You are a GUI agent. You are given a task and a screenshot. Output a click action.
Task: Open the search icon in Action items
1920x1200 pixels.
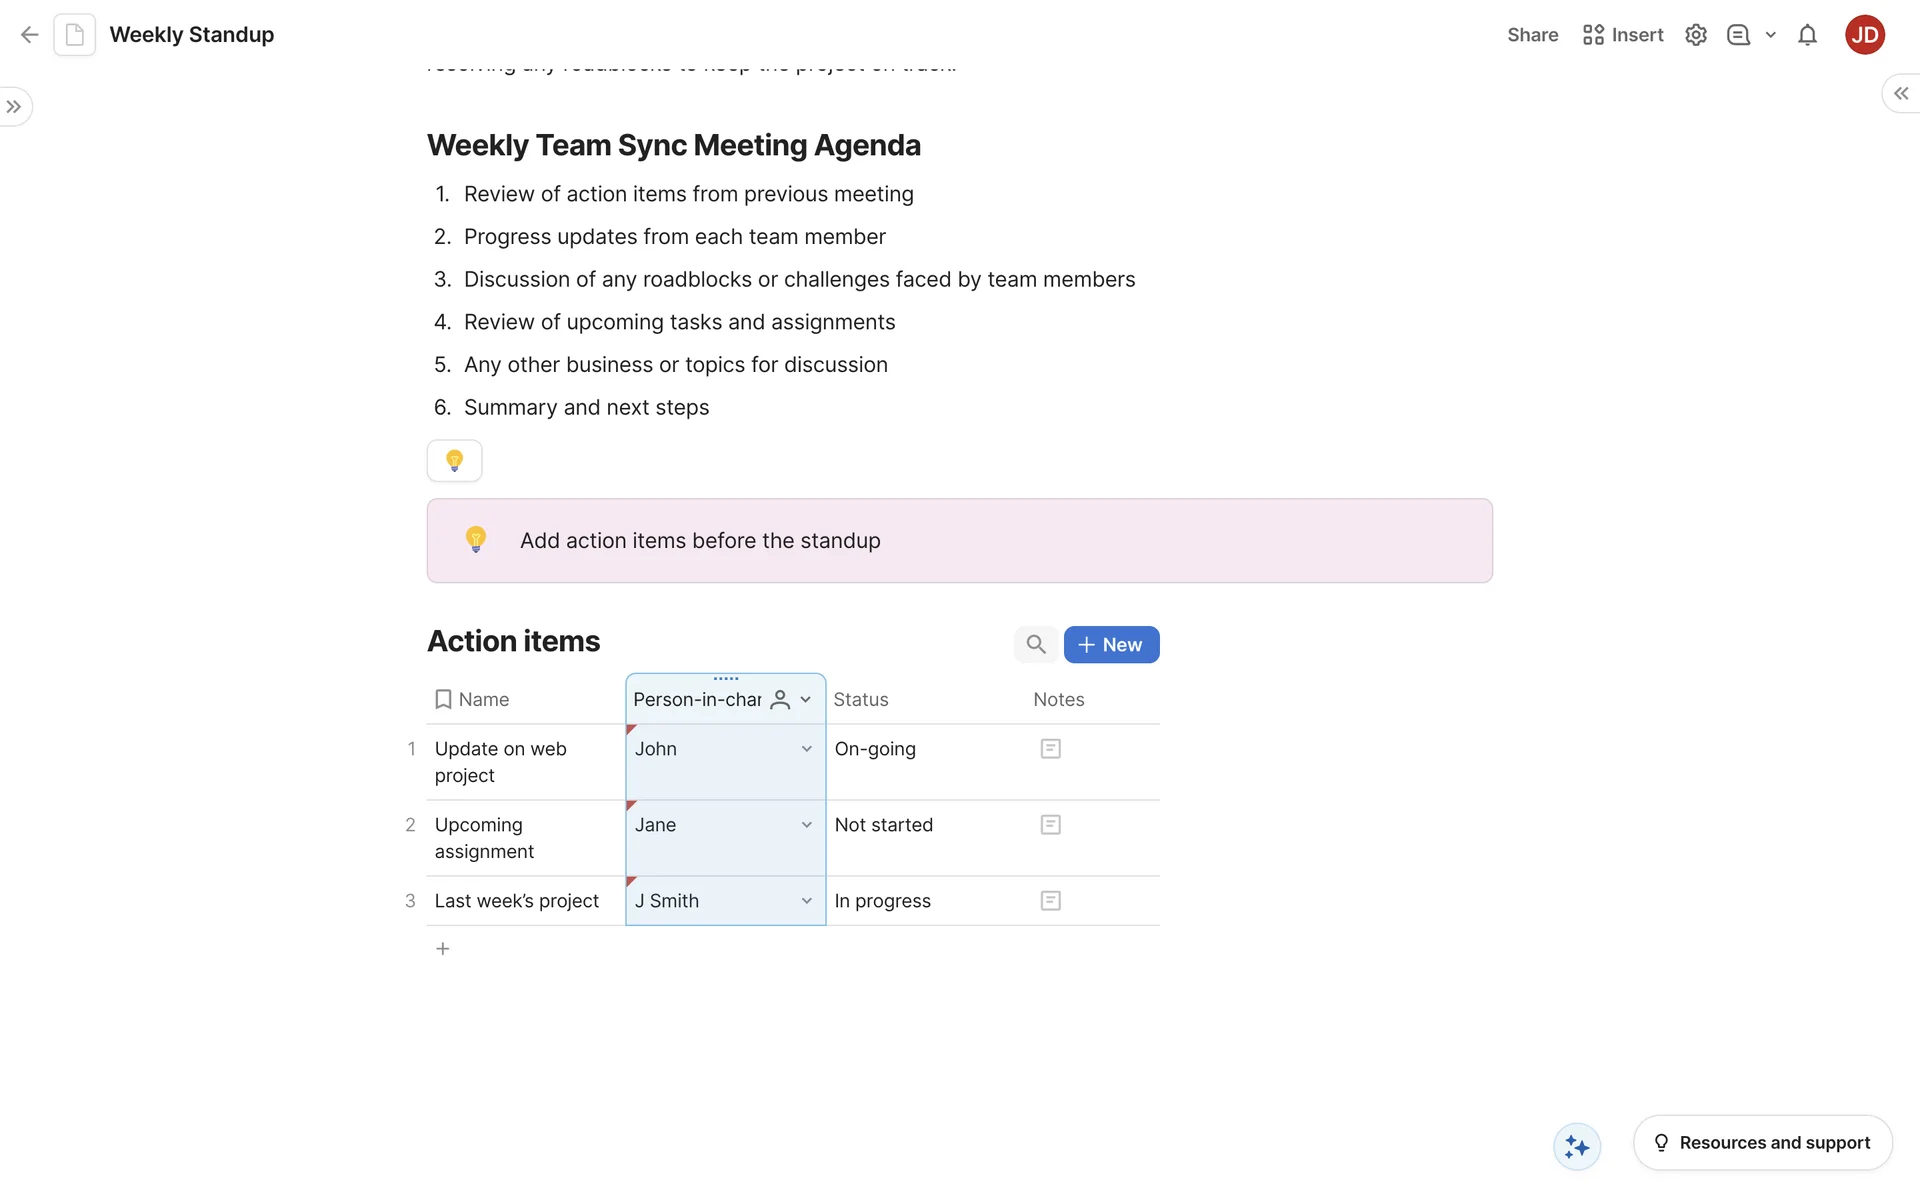tap(1036, 645)
